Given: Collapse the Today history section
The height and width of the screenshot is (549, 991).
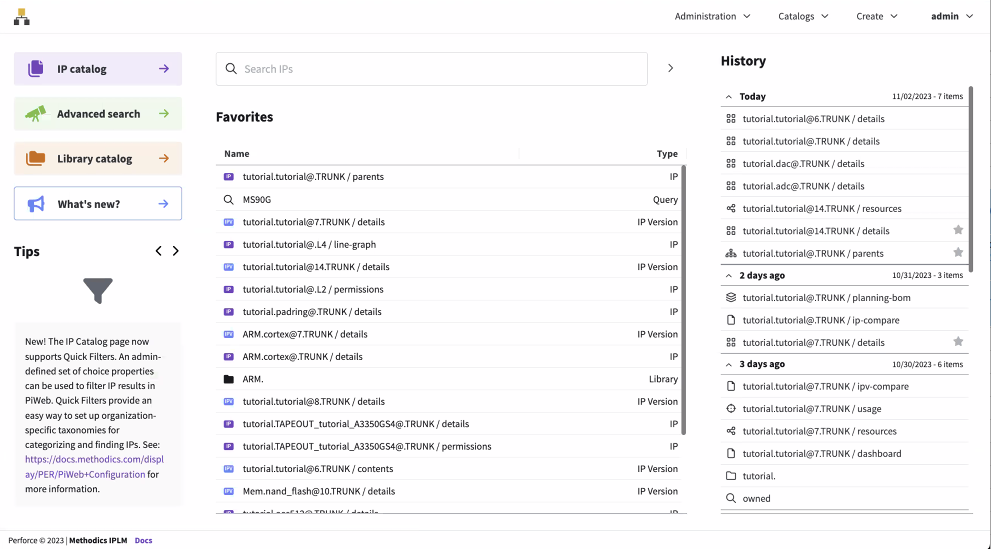Looking at the screenshot, I should (728, 97).
